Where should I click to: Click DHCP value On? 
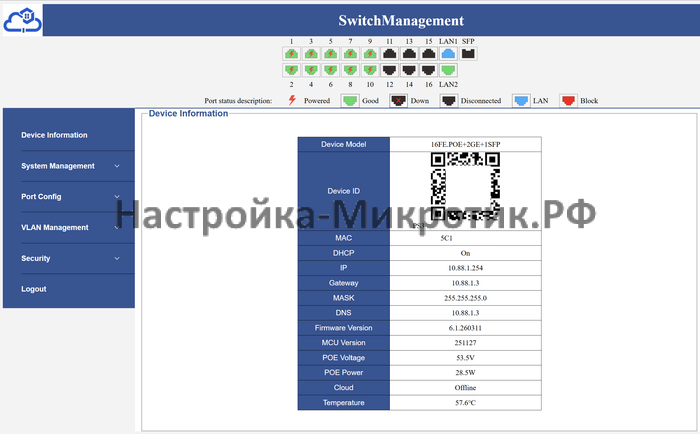465,253
